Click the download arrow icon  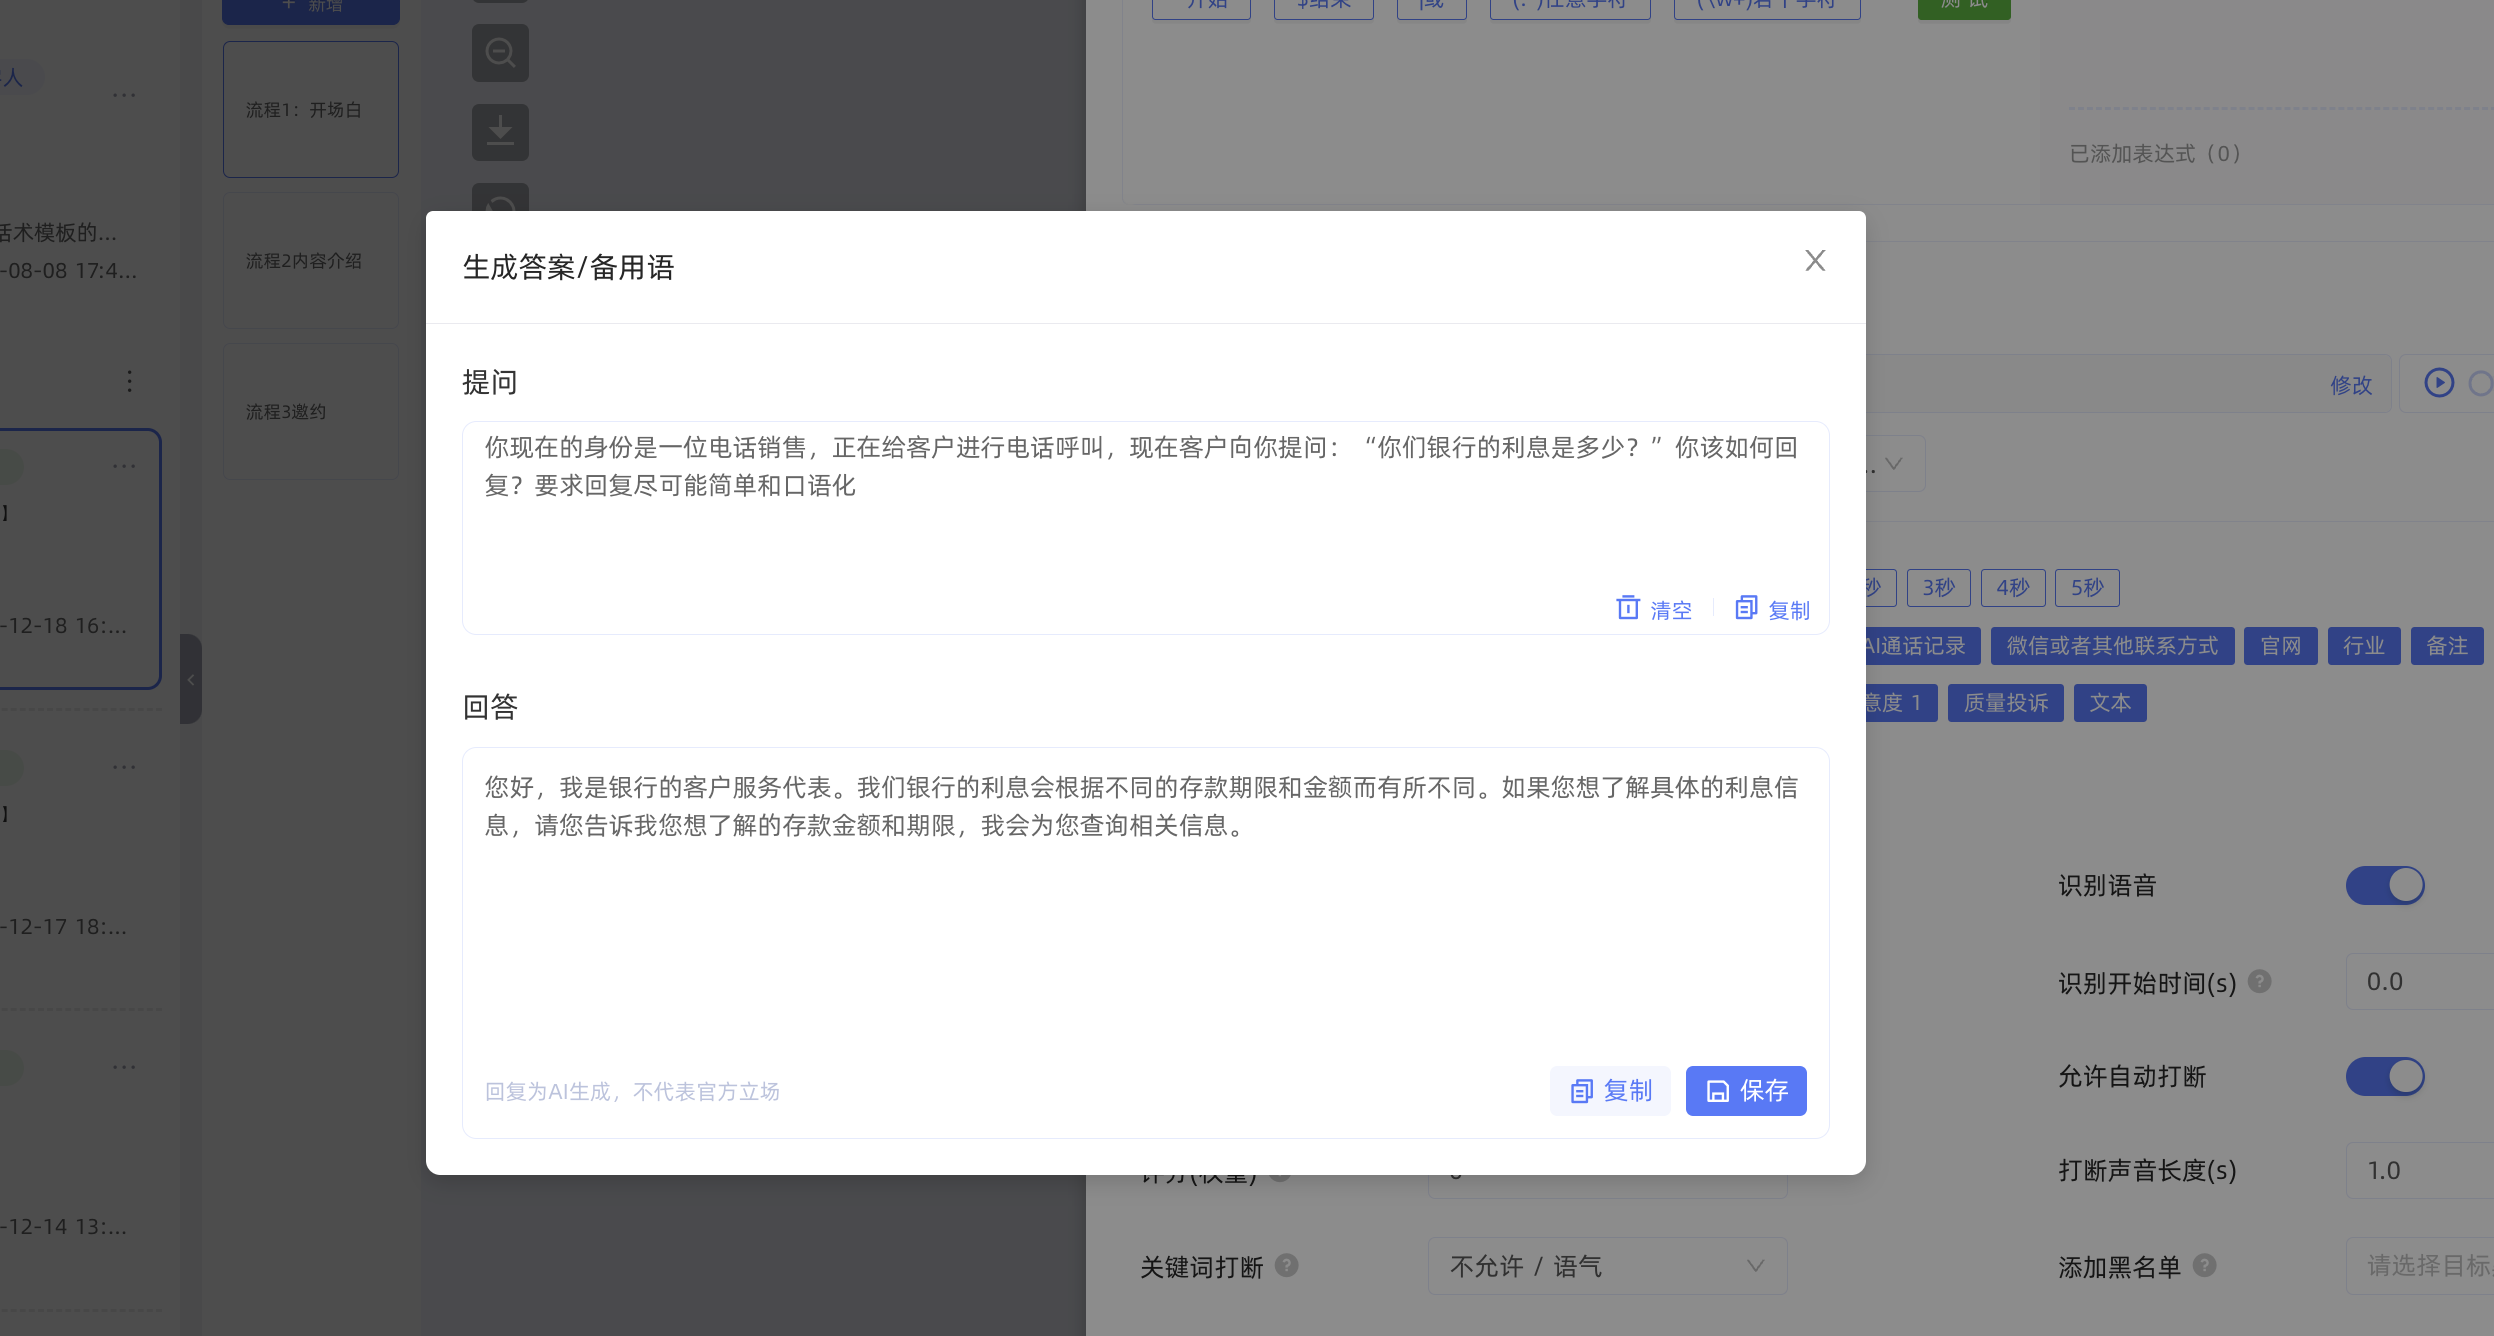point(500,132)
